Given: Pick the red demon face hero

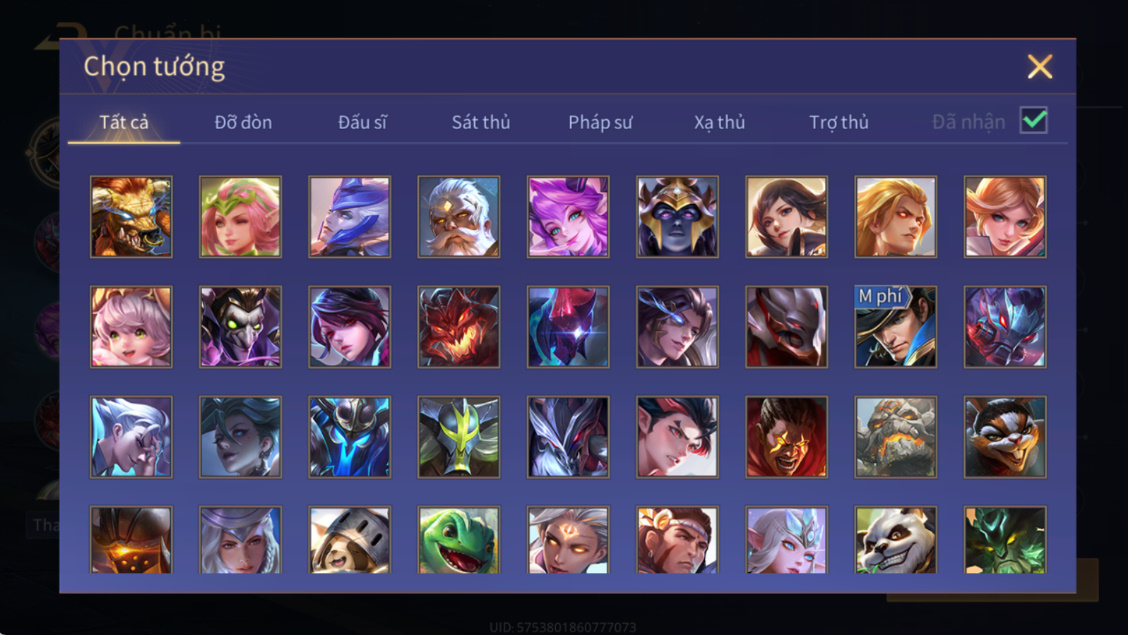Looking at the screenshot, I should point(459,326).
